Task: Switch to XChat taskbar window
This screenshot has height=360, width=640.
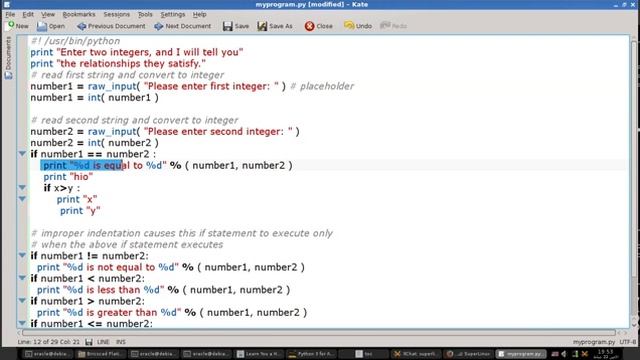Action: click(415, 354)
